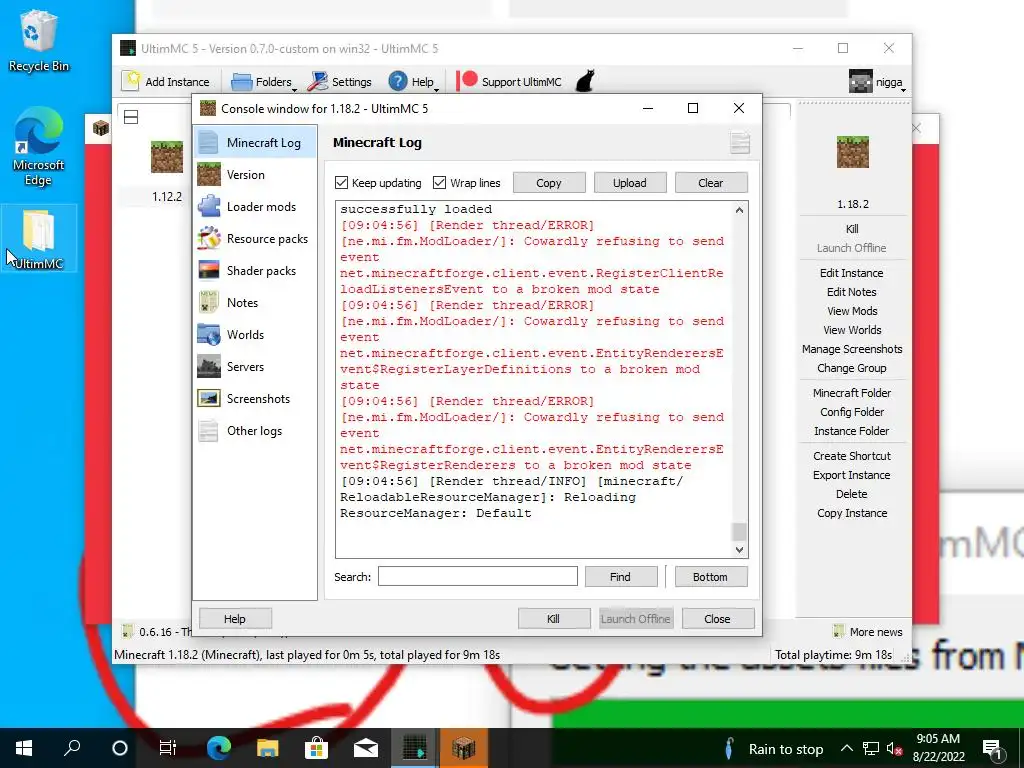
Task: Go to the Shader packs page
Action: [255, 270]
